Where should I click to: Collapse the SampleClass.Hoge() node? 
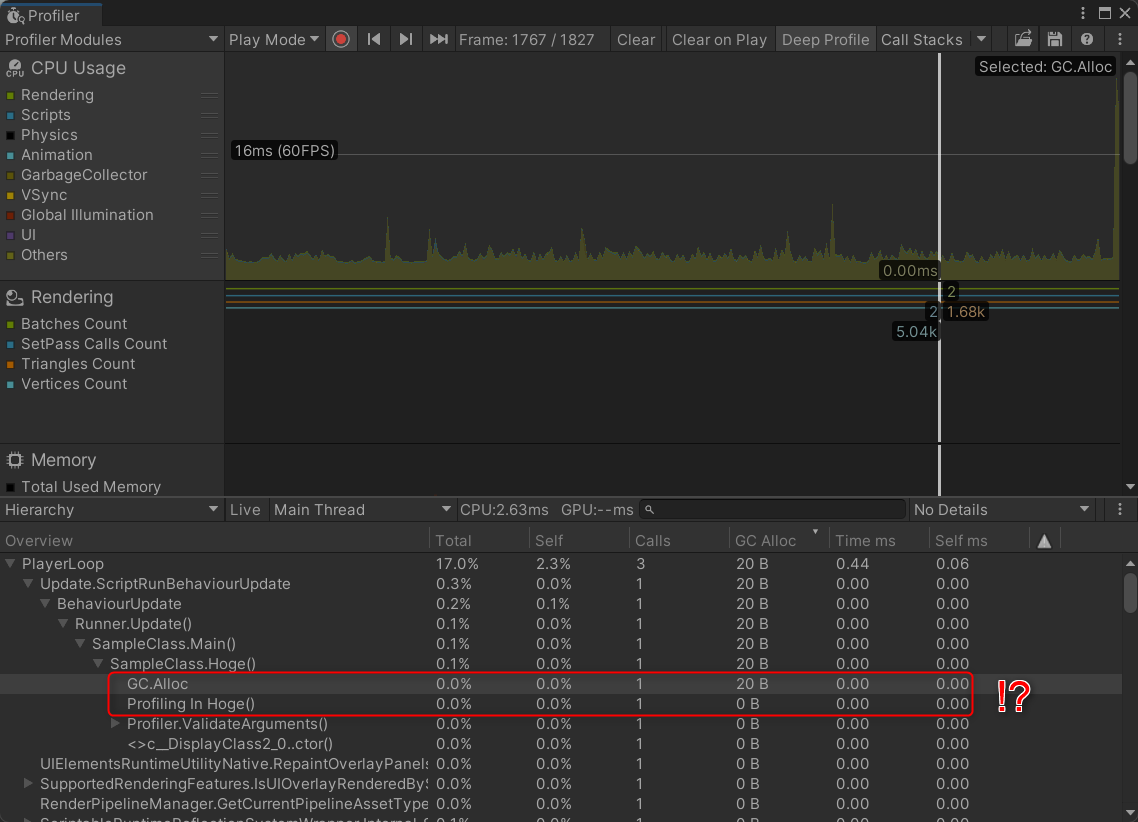98,663
